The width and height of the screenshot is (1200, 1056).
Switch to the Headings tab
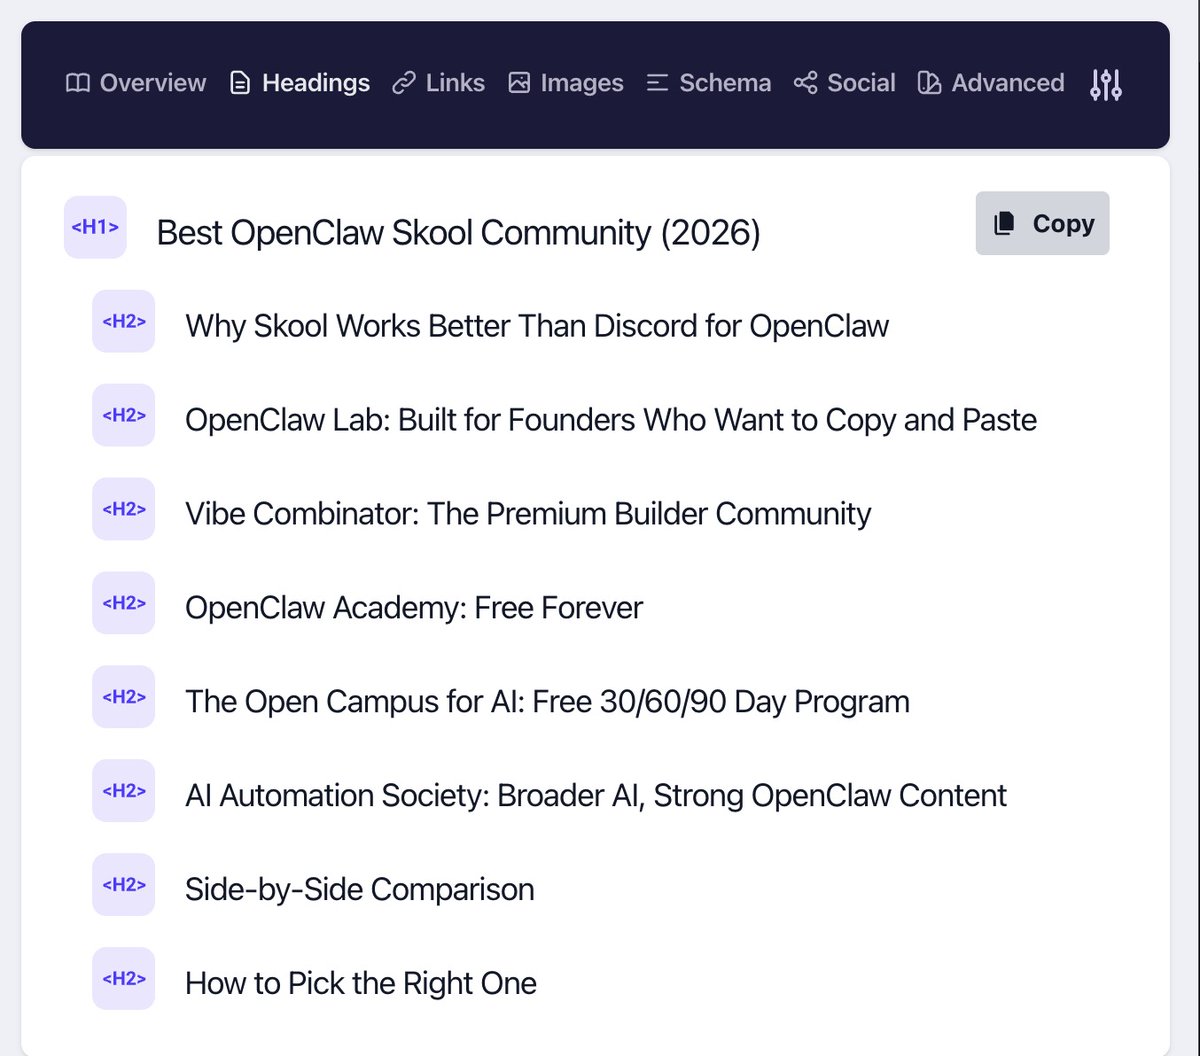(300, 83)
